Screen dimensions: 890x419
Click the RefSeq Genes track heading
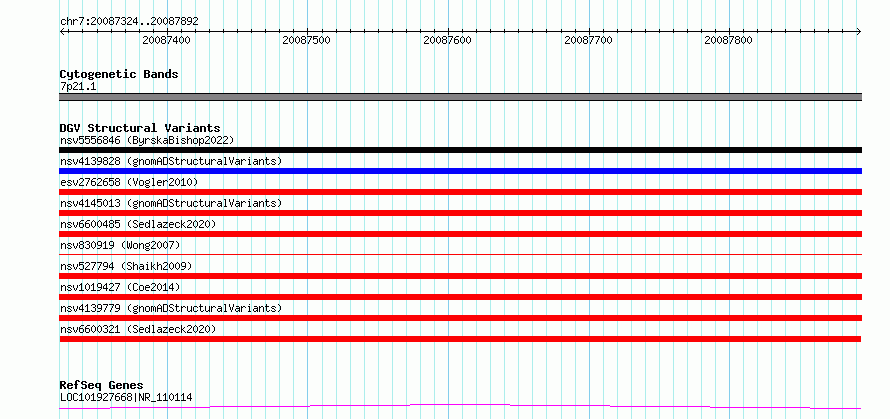pos(102,386)
